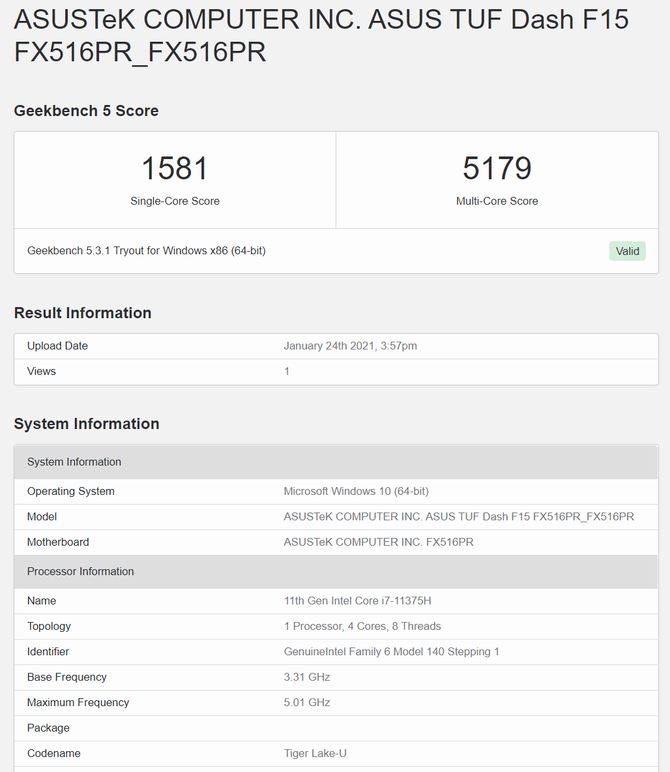Click the Views row label
This screenshot has width=670, height=772.
tap(42, 371)
